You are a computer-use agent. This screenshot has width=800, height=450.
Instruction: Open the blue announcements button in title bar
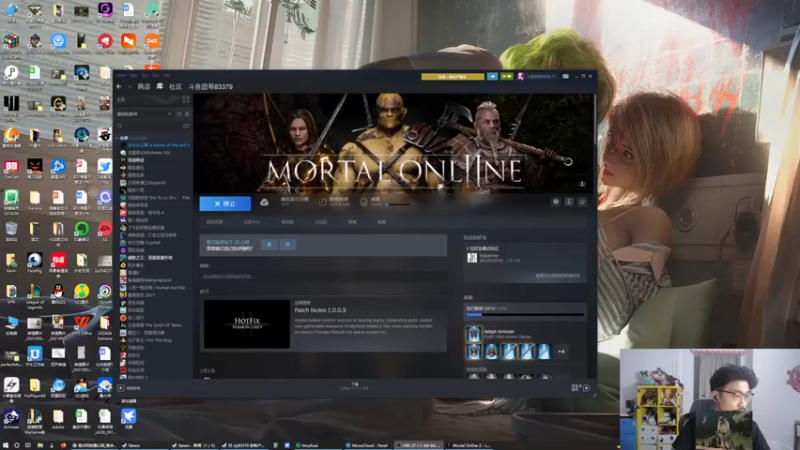(492, 77)
